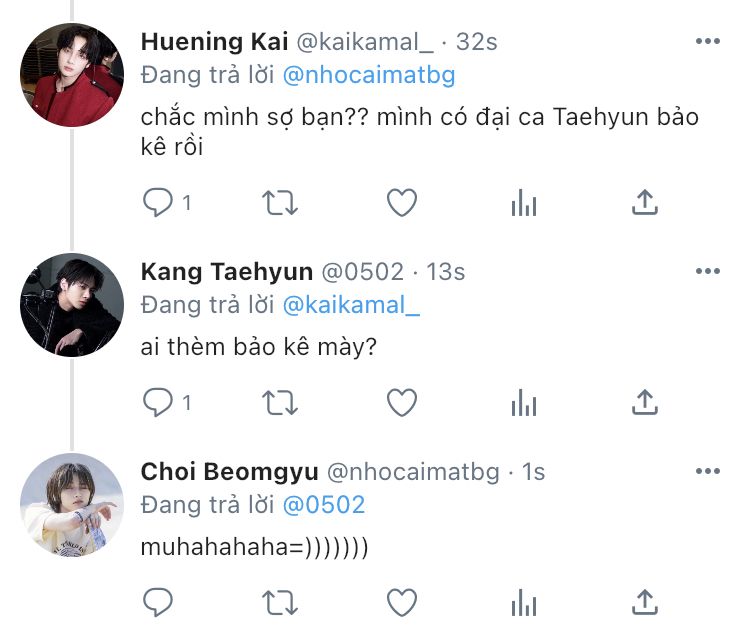Open the @0502 mention link in Beomgyu's reply
Image resolution: width=750 pixels, height=631 pixels.
(324, 505)
